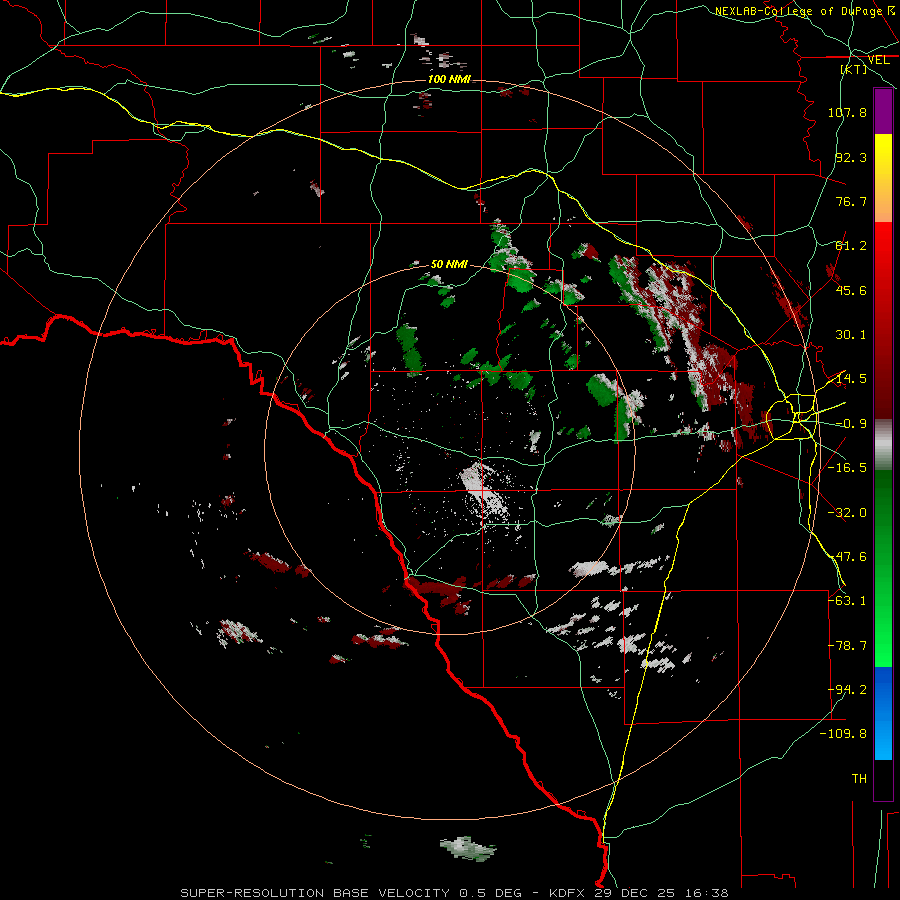900x900 pixels.
Task: Click the dark green segment of the color bar
Action: pos(883,505)
